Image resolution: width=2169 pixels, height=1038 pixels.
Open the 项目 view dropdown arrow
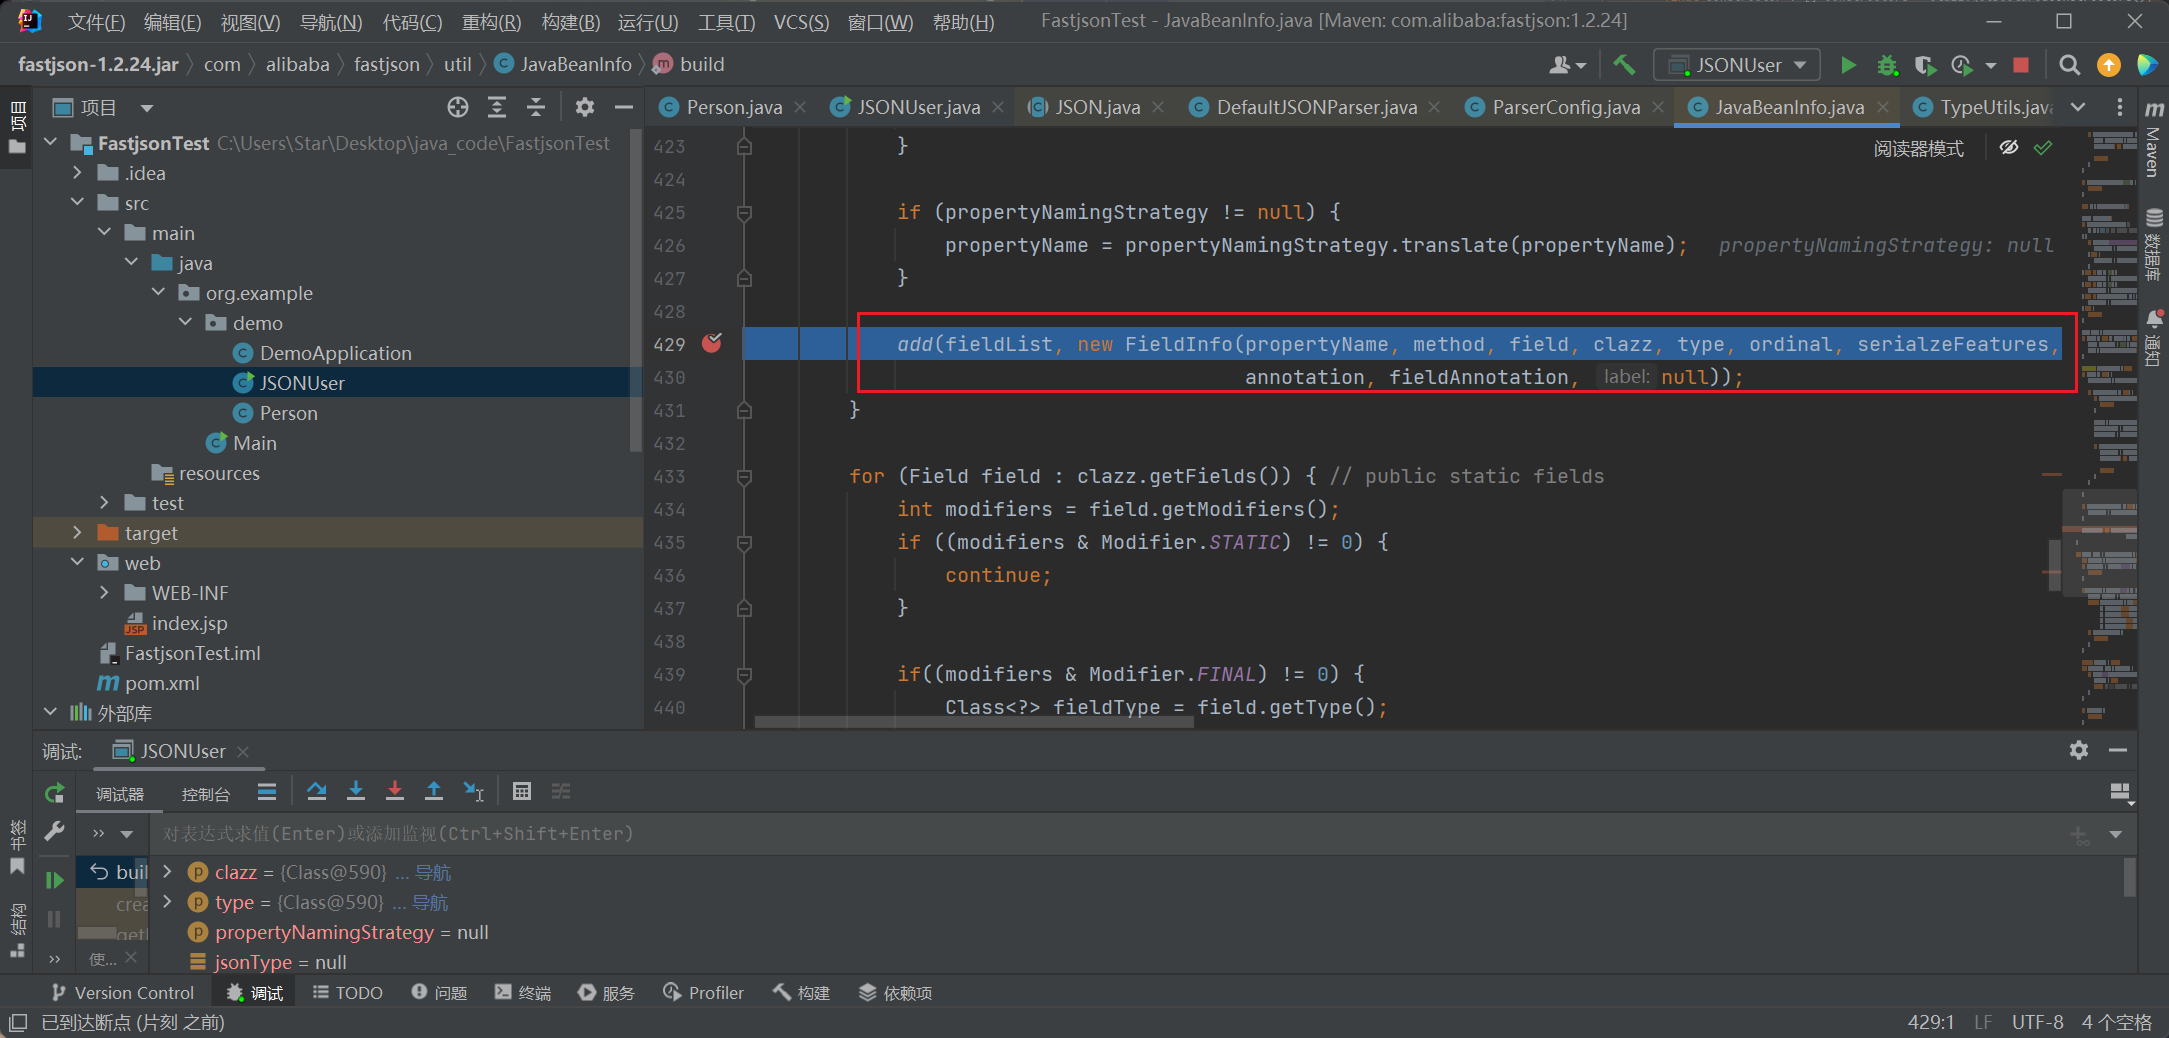[x=147, y=107]
